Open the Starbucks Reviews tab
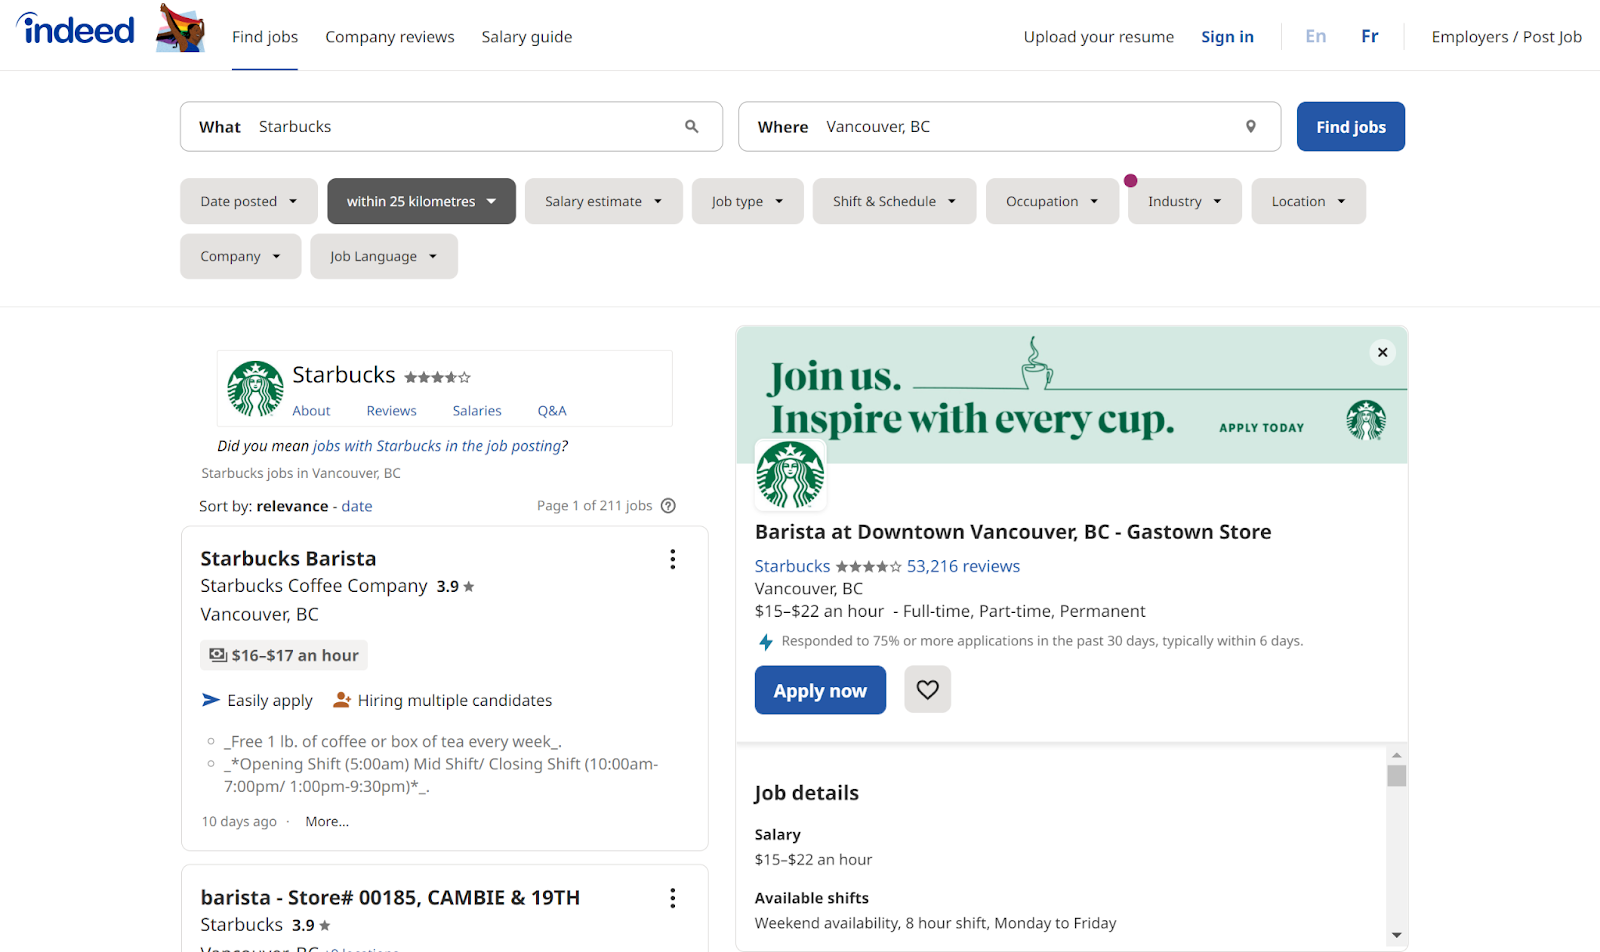The image size is (1600, 952). tap(391, 411)
